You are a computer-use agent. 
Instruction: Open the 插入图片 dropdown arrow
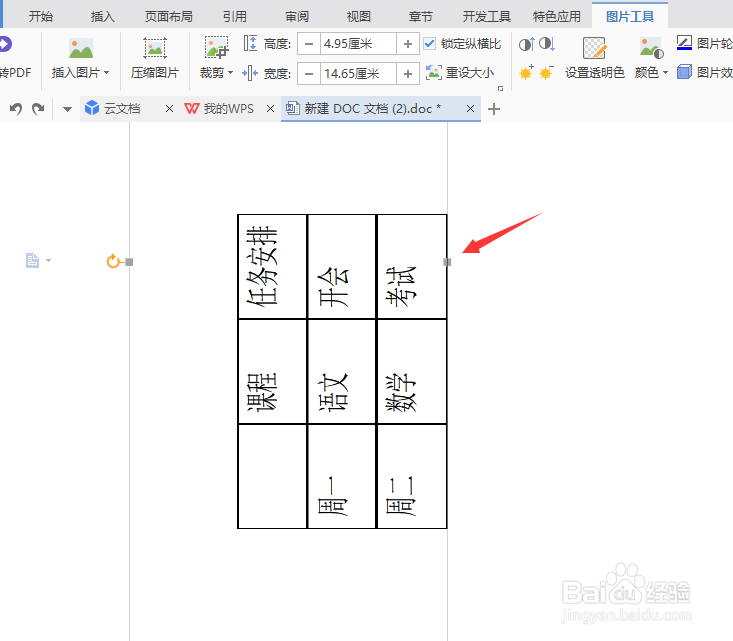click(107, 73)
